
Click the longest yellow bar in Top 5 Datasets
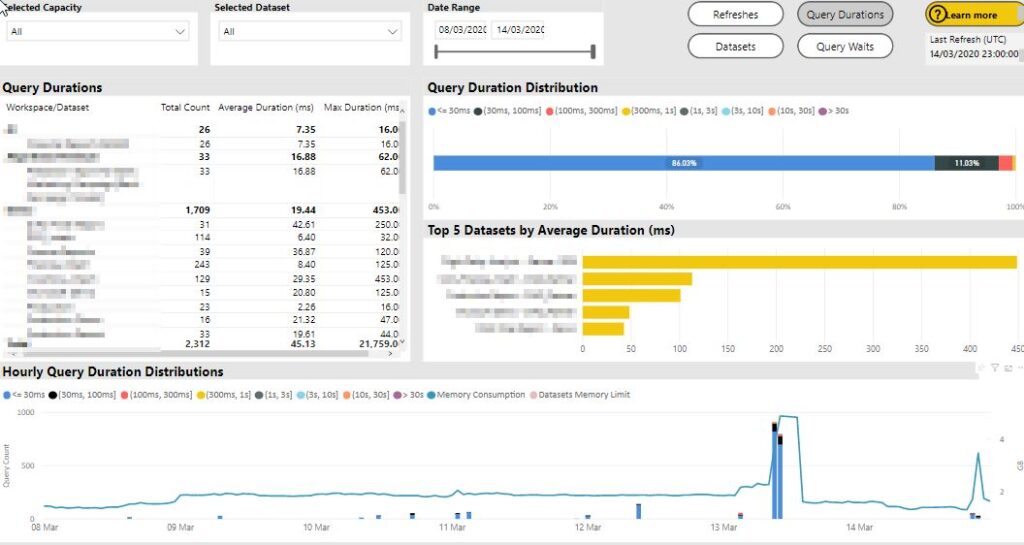799,262
